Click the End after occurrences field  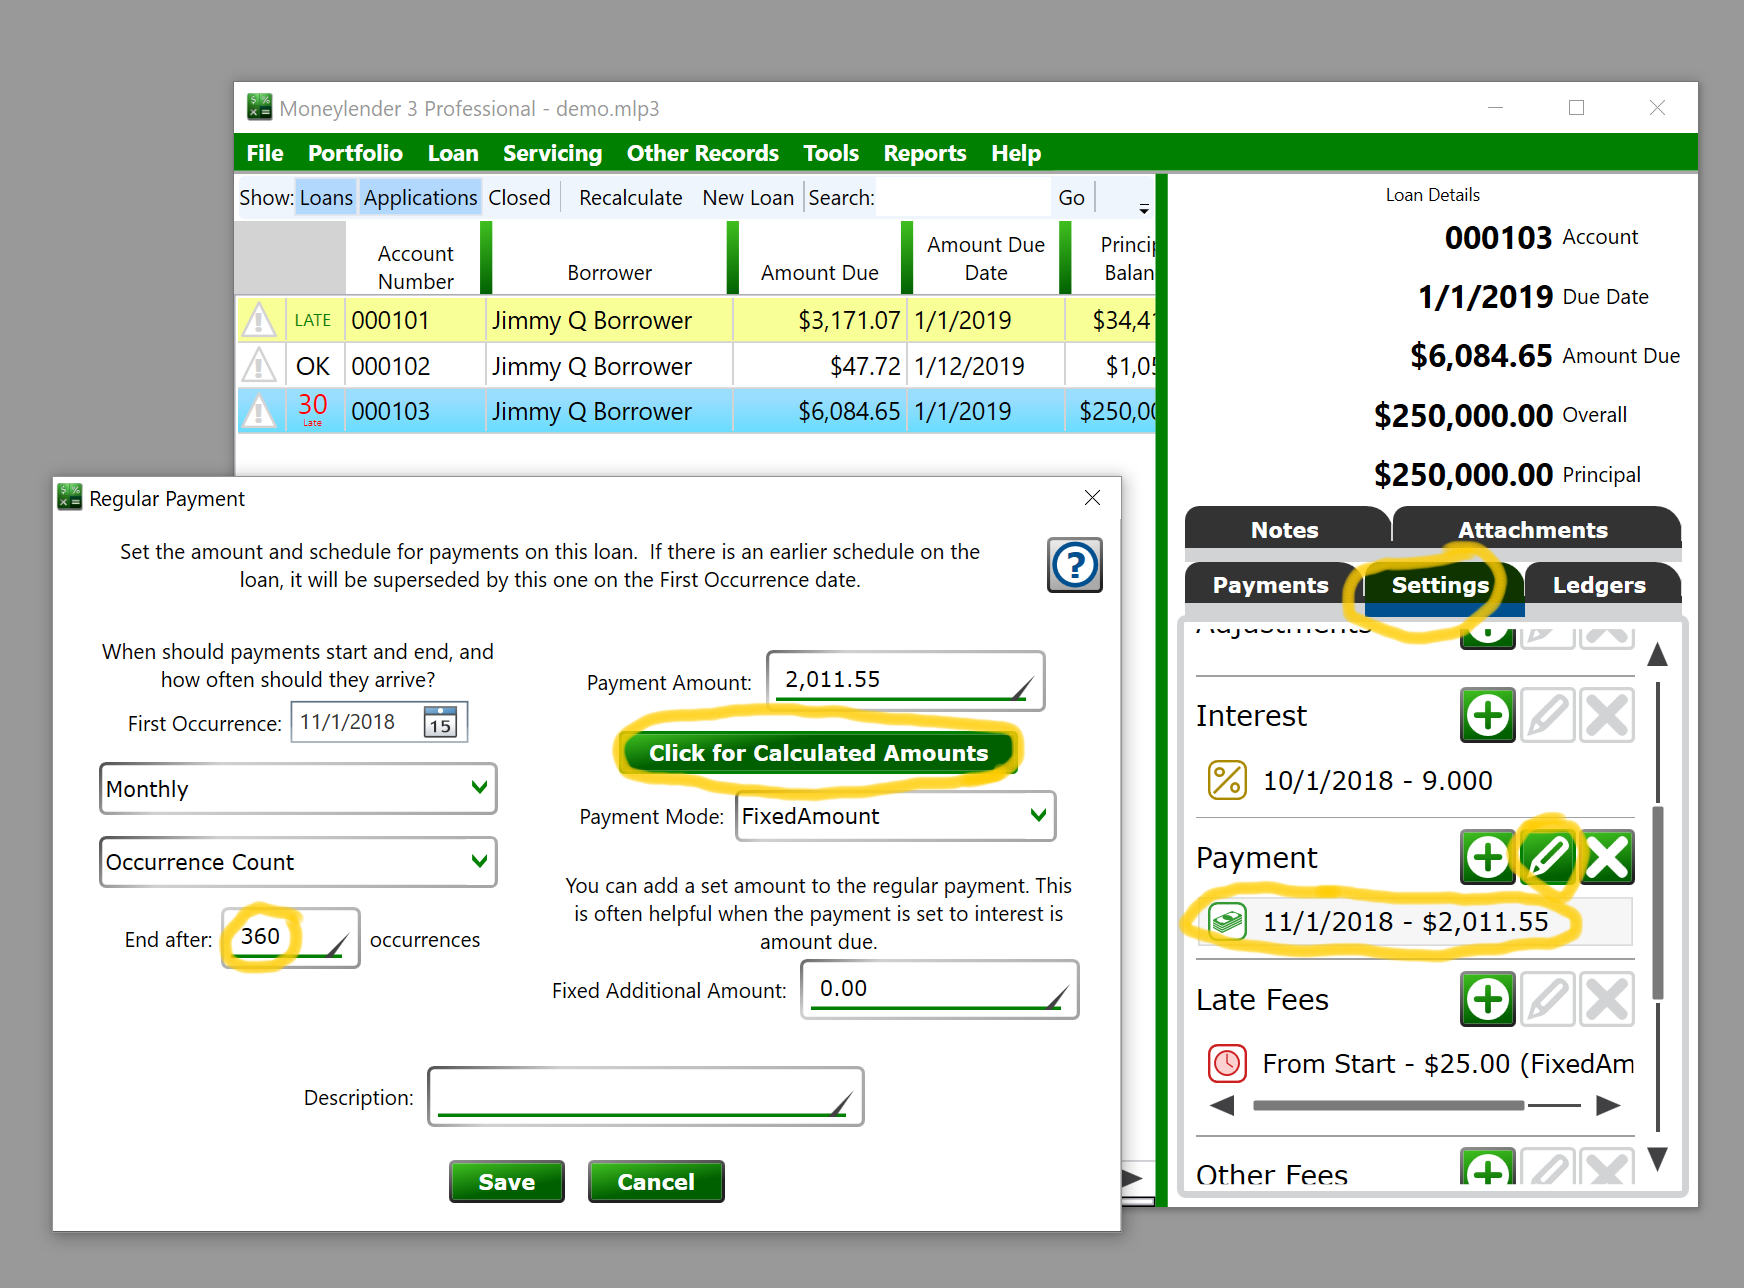(291, 938)
